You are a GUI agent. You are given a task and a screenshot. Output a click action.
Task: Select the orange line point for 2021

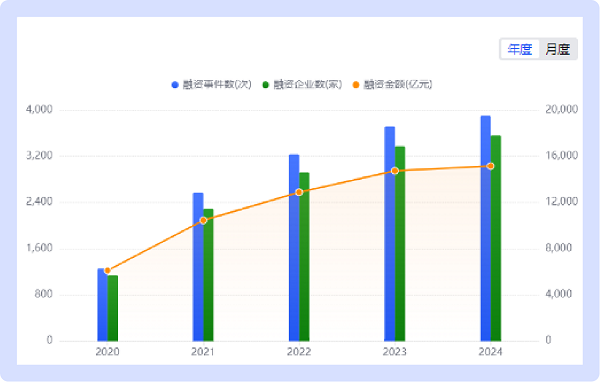point(203,220)
